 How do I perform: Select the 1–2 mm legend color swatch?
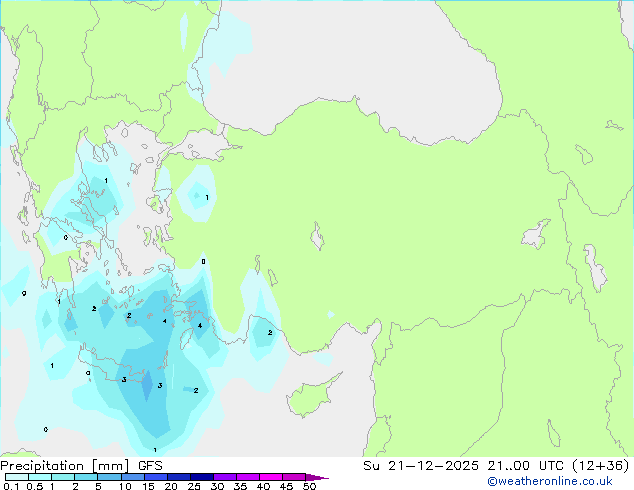coord(63,477)
